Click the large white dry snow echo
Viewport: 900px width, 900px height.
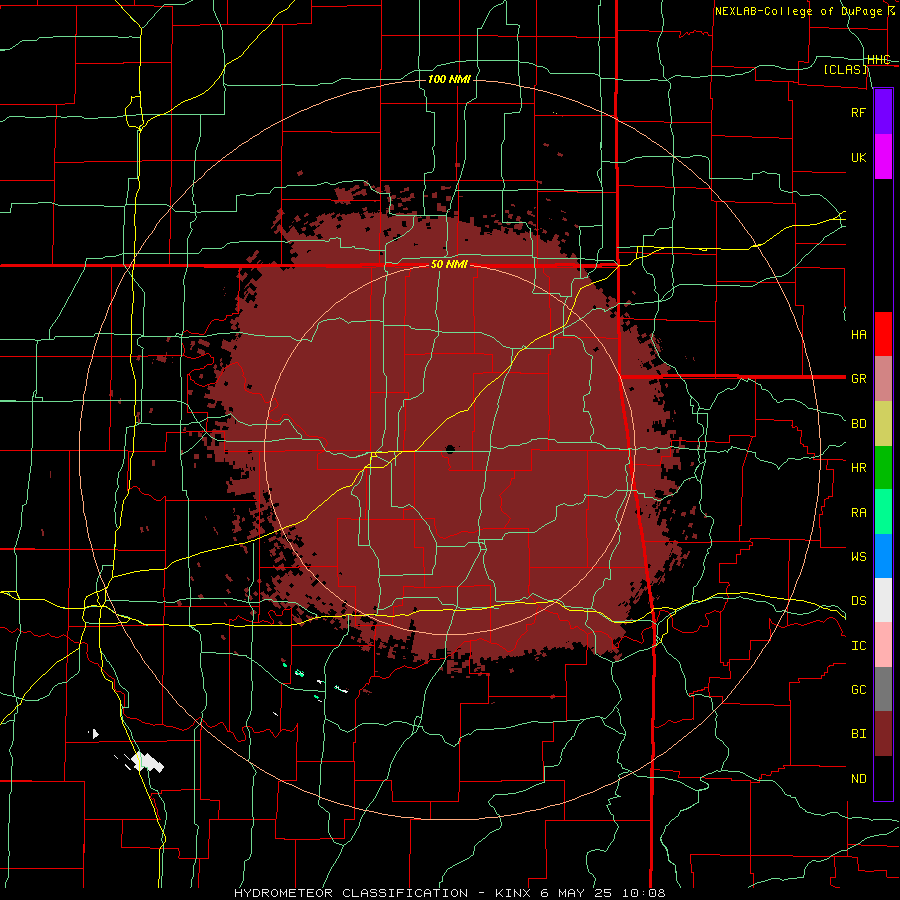click(x=148, y=762)
